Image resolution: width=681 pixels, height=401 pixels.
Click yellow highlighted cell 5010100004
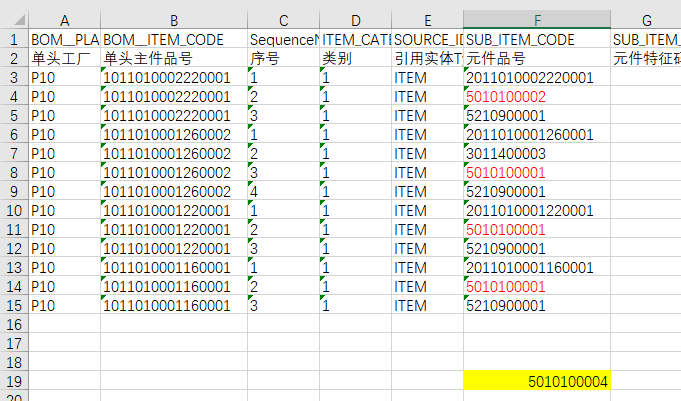tap(537, 381)
